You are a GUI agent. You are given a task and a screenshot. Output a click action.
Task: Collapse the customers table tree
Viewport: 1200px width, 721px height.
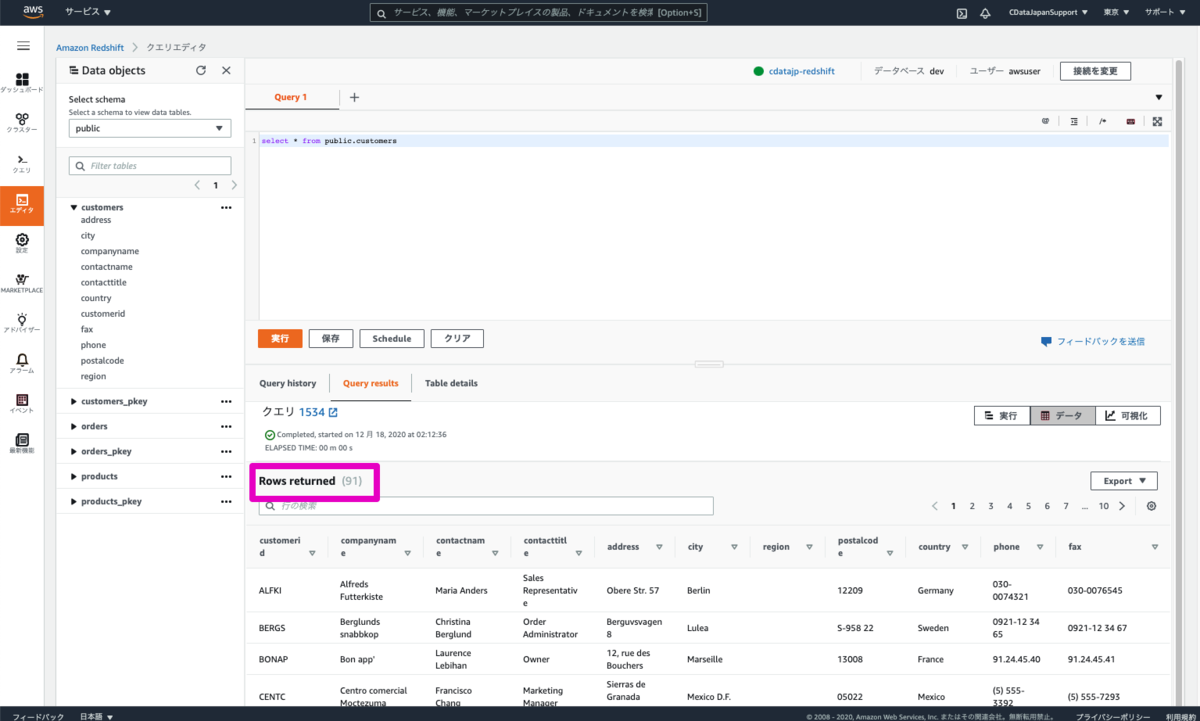tap(74, 208)
